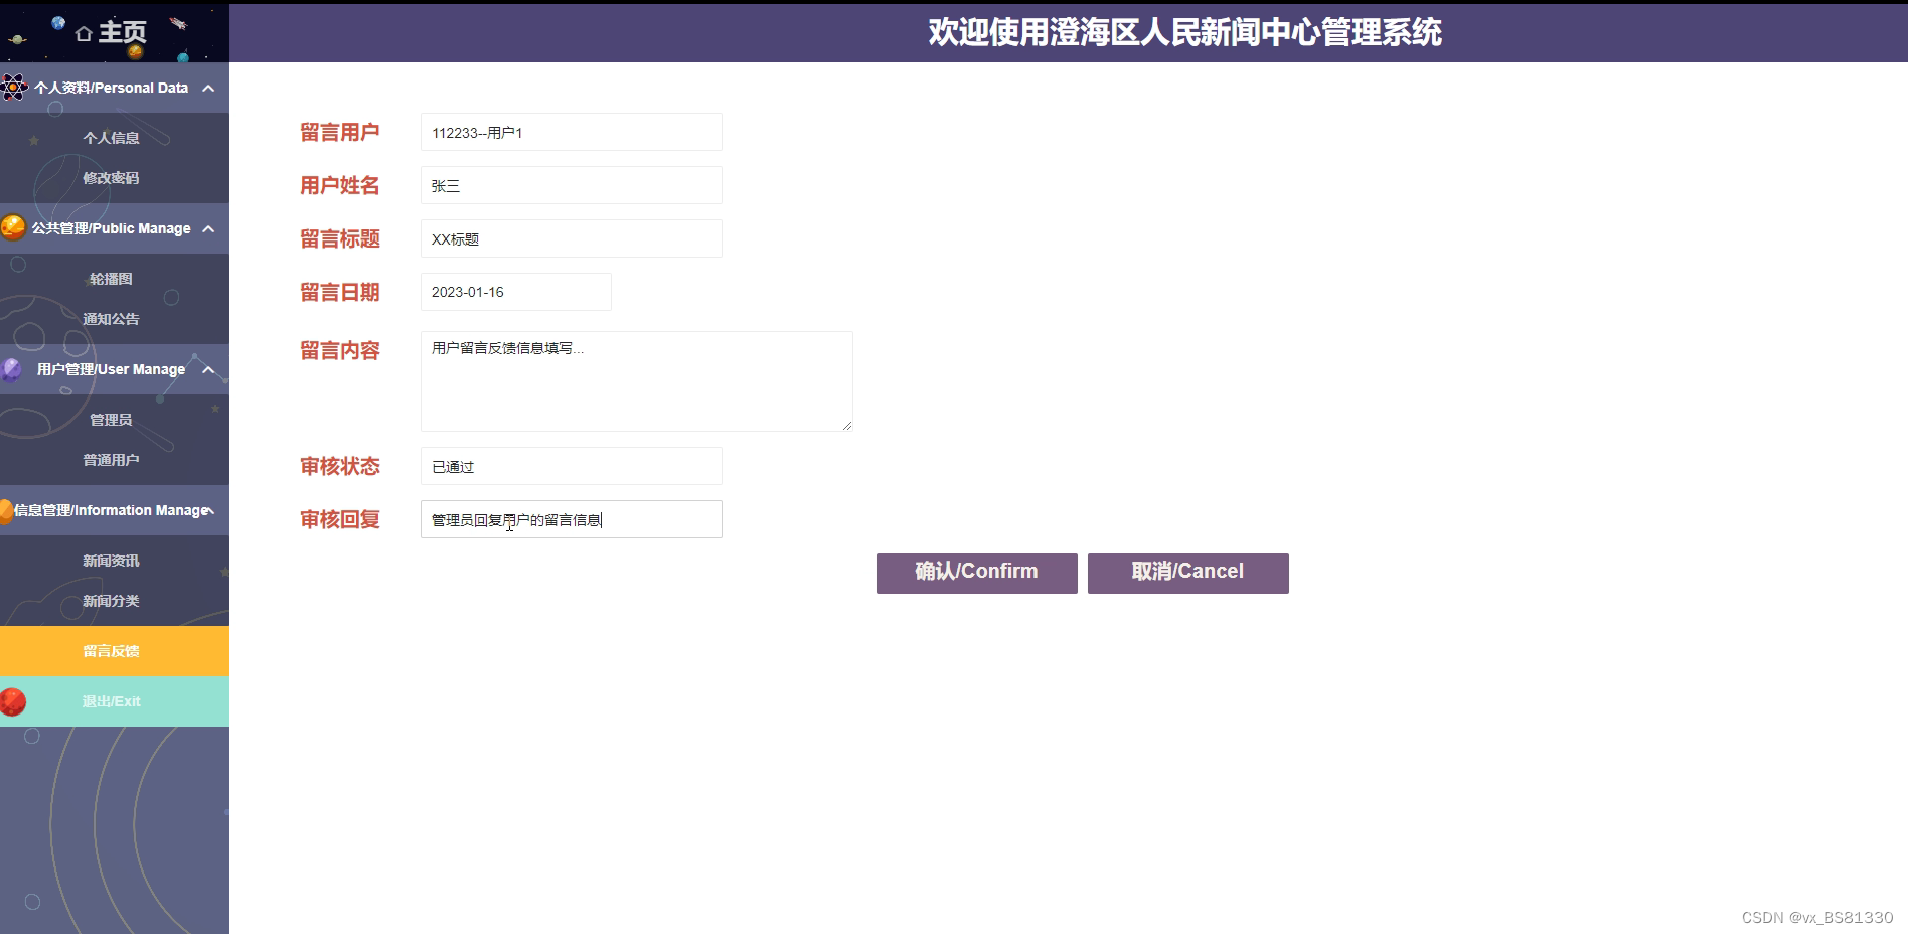Open 主页 home page
The height and width of the screenshot is (934, 1908).
pos(122,33)
